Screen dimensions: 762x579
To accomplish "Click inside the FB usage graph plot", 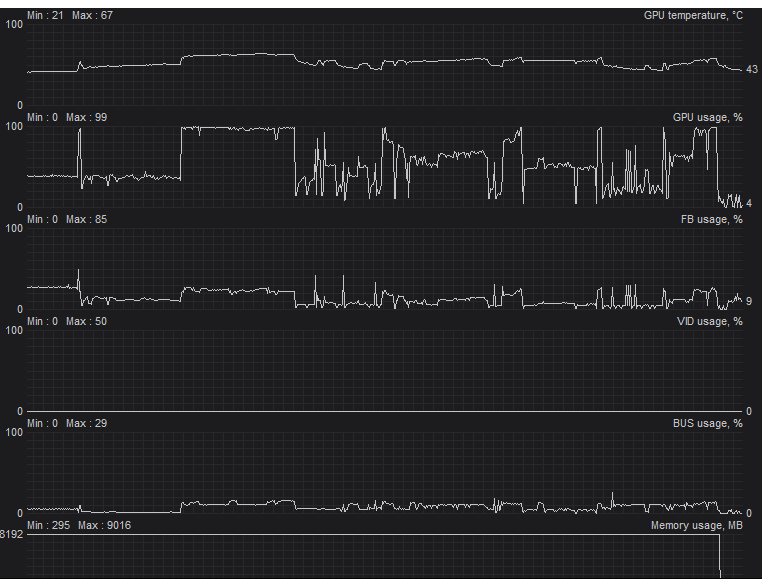I will [x=384, y=269].
